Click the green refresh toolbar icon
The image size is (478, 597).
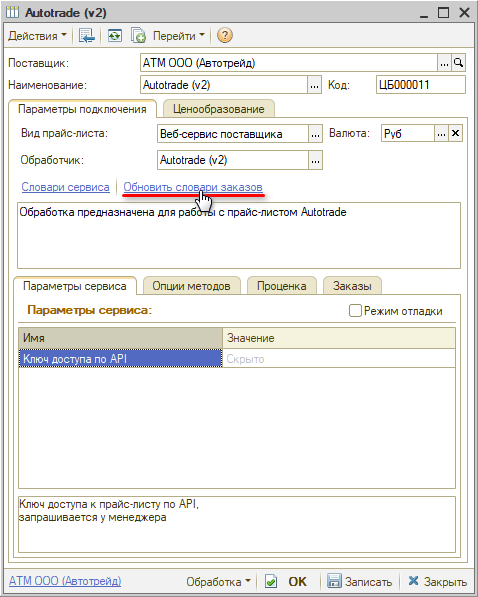[x=114, y=36]
